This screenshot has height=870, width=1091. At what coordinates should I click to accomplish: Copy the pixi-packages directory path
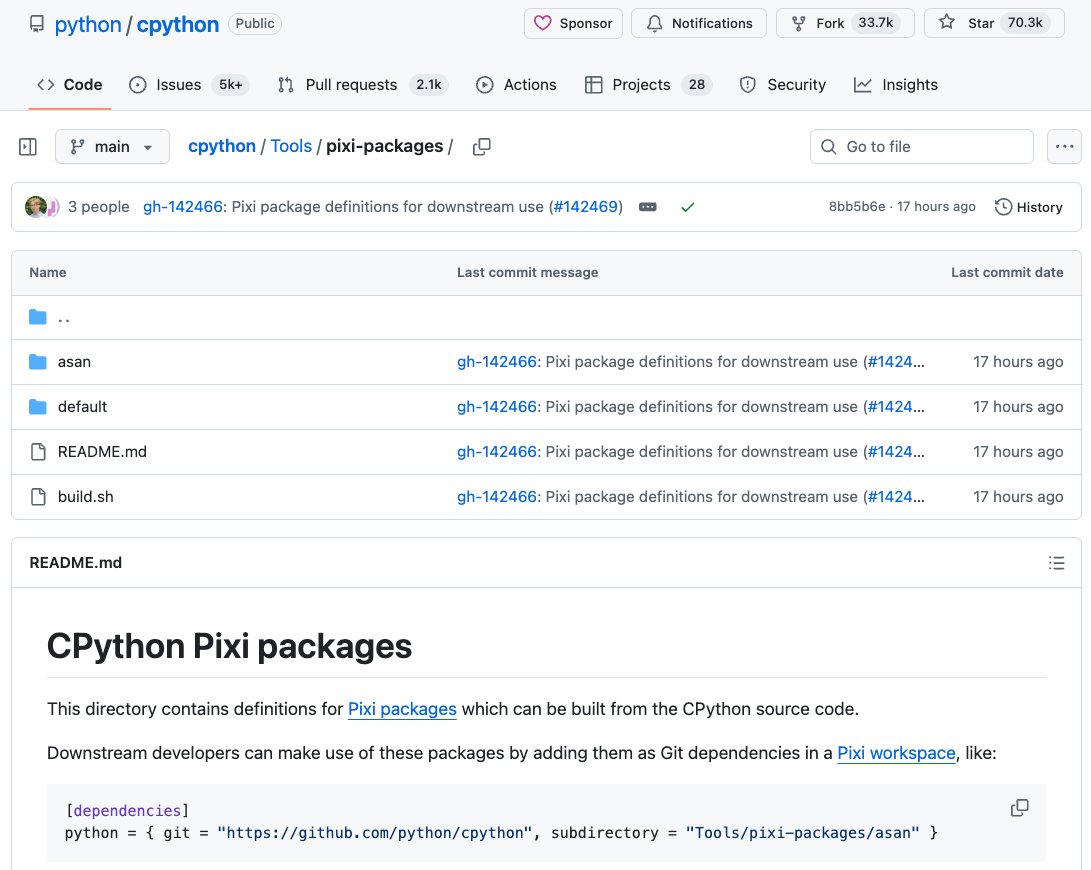[481, 146]
